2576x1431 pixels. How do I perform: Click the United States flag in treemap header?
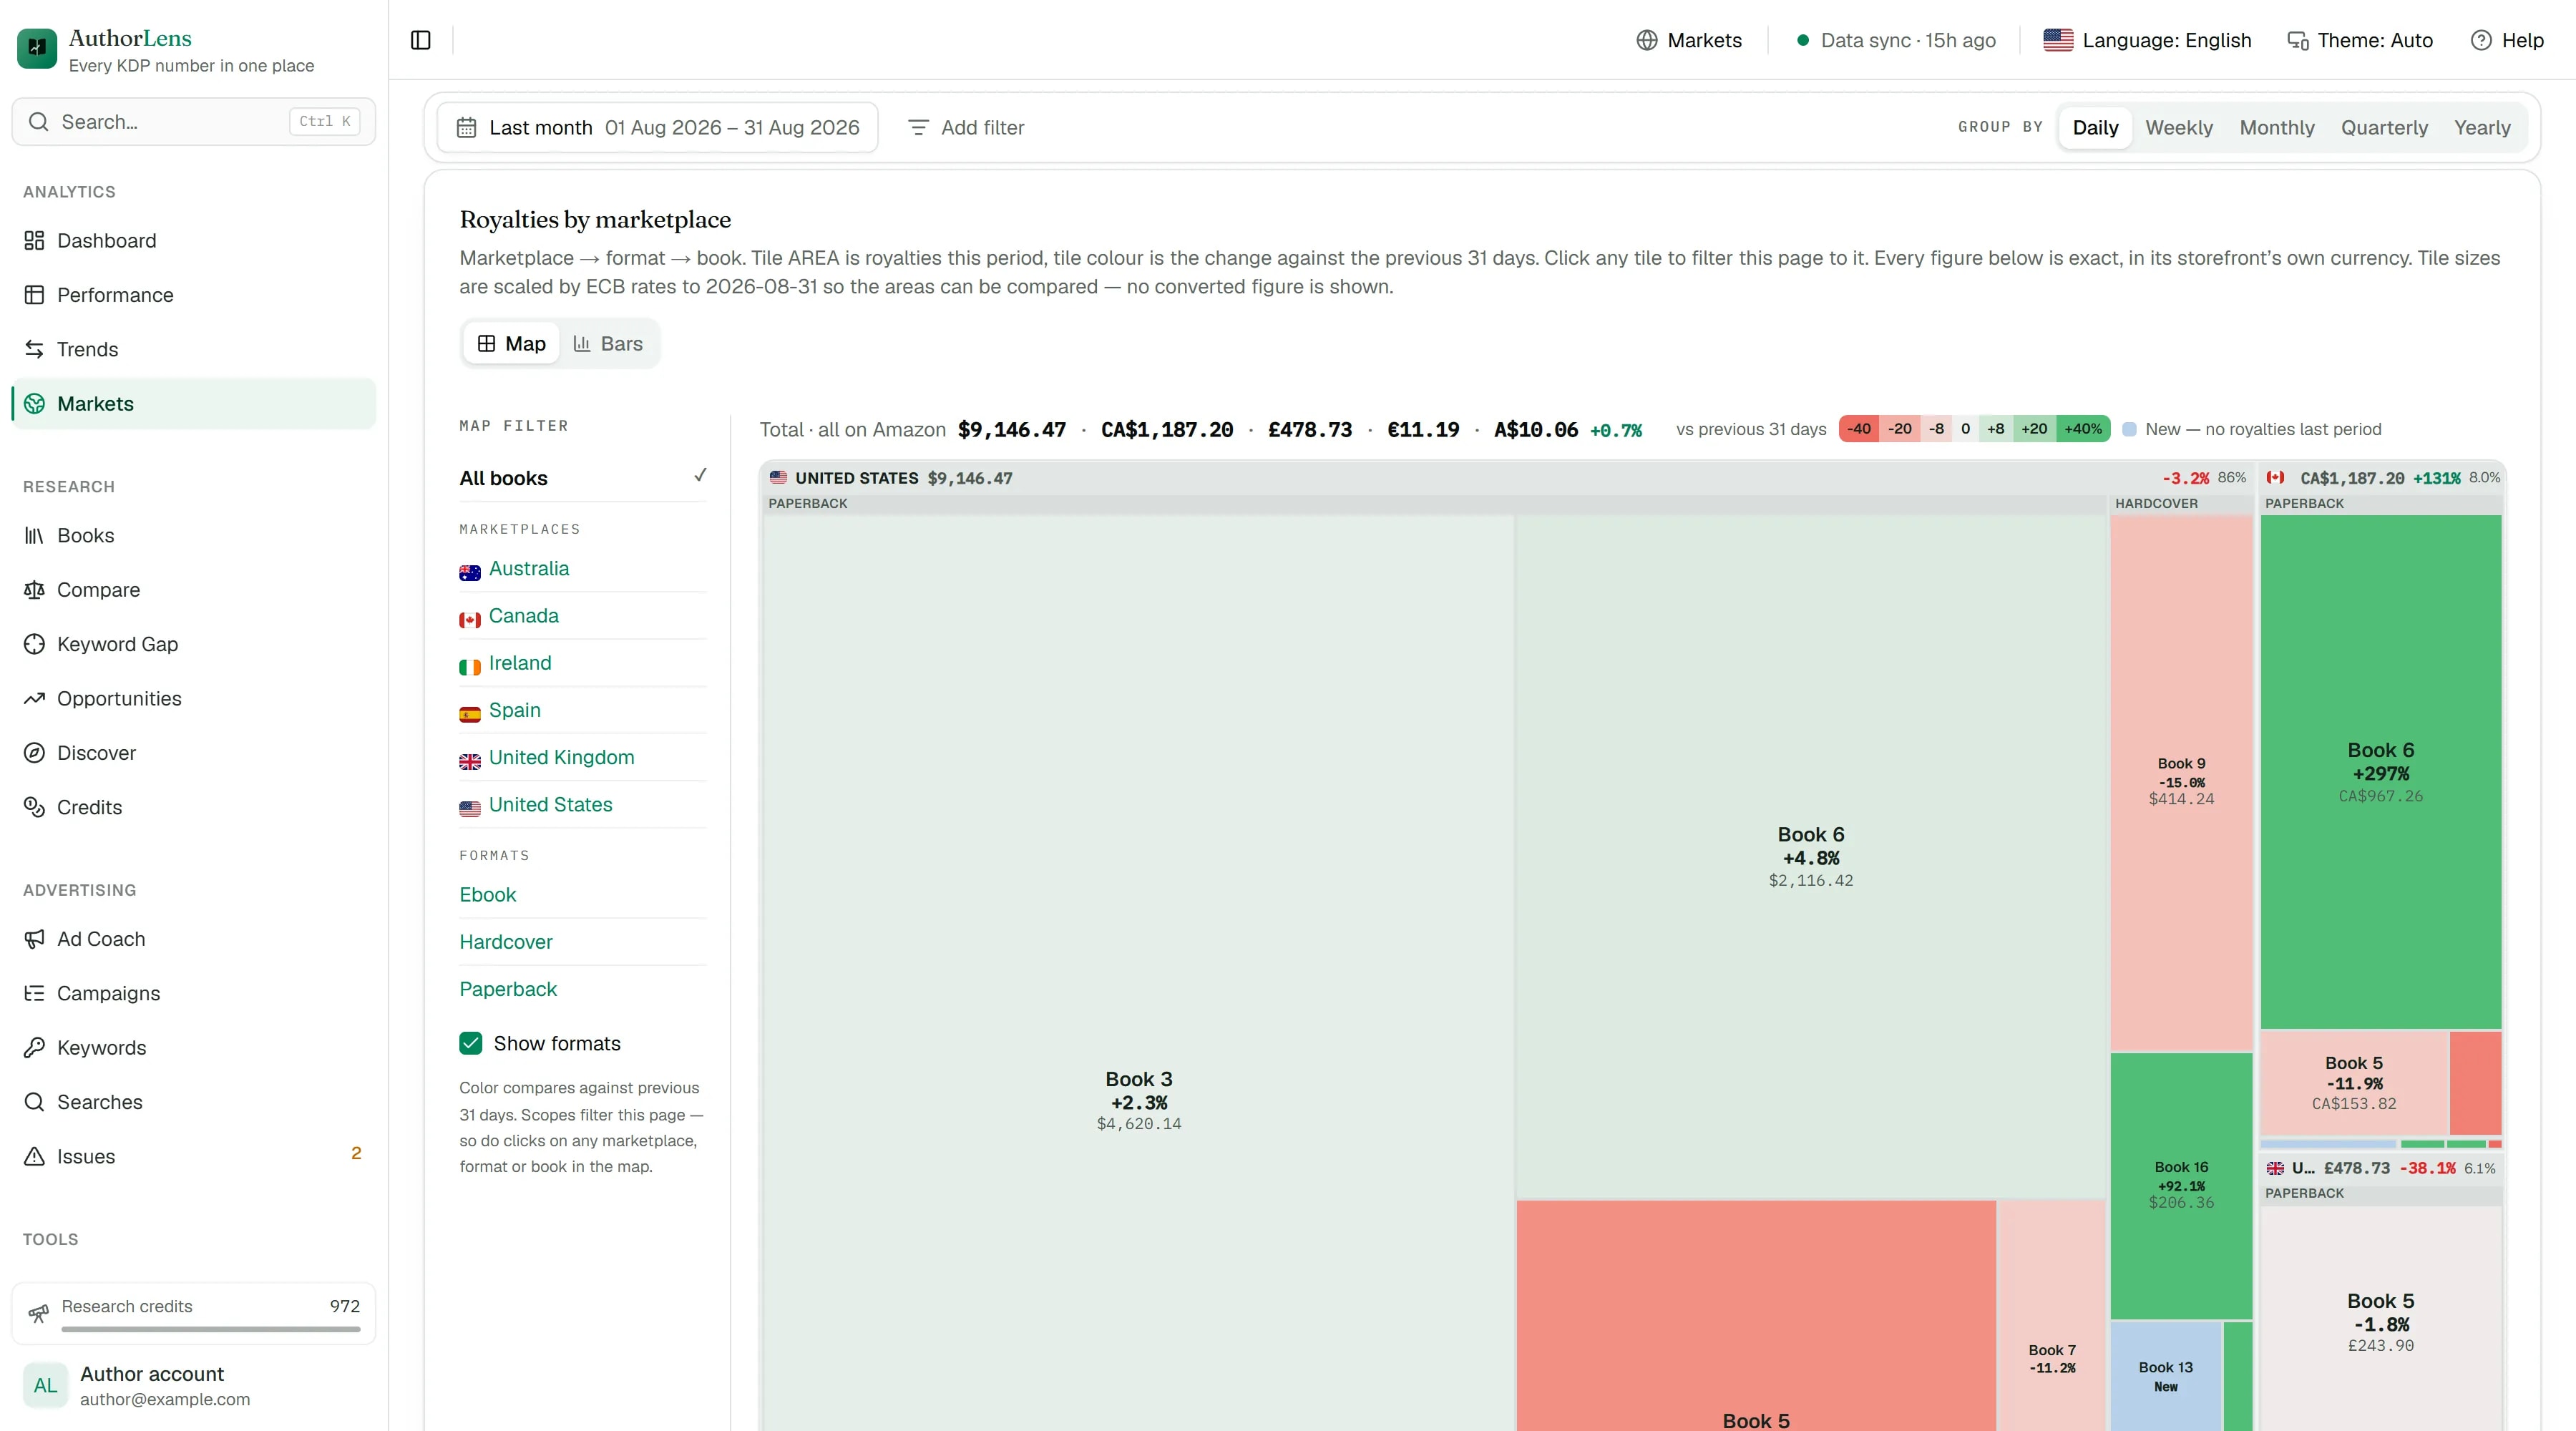tap(778, 478)
